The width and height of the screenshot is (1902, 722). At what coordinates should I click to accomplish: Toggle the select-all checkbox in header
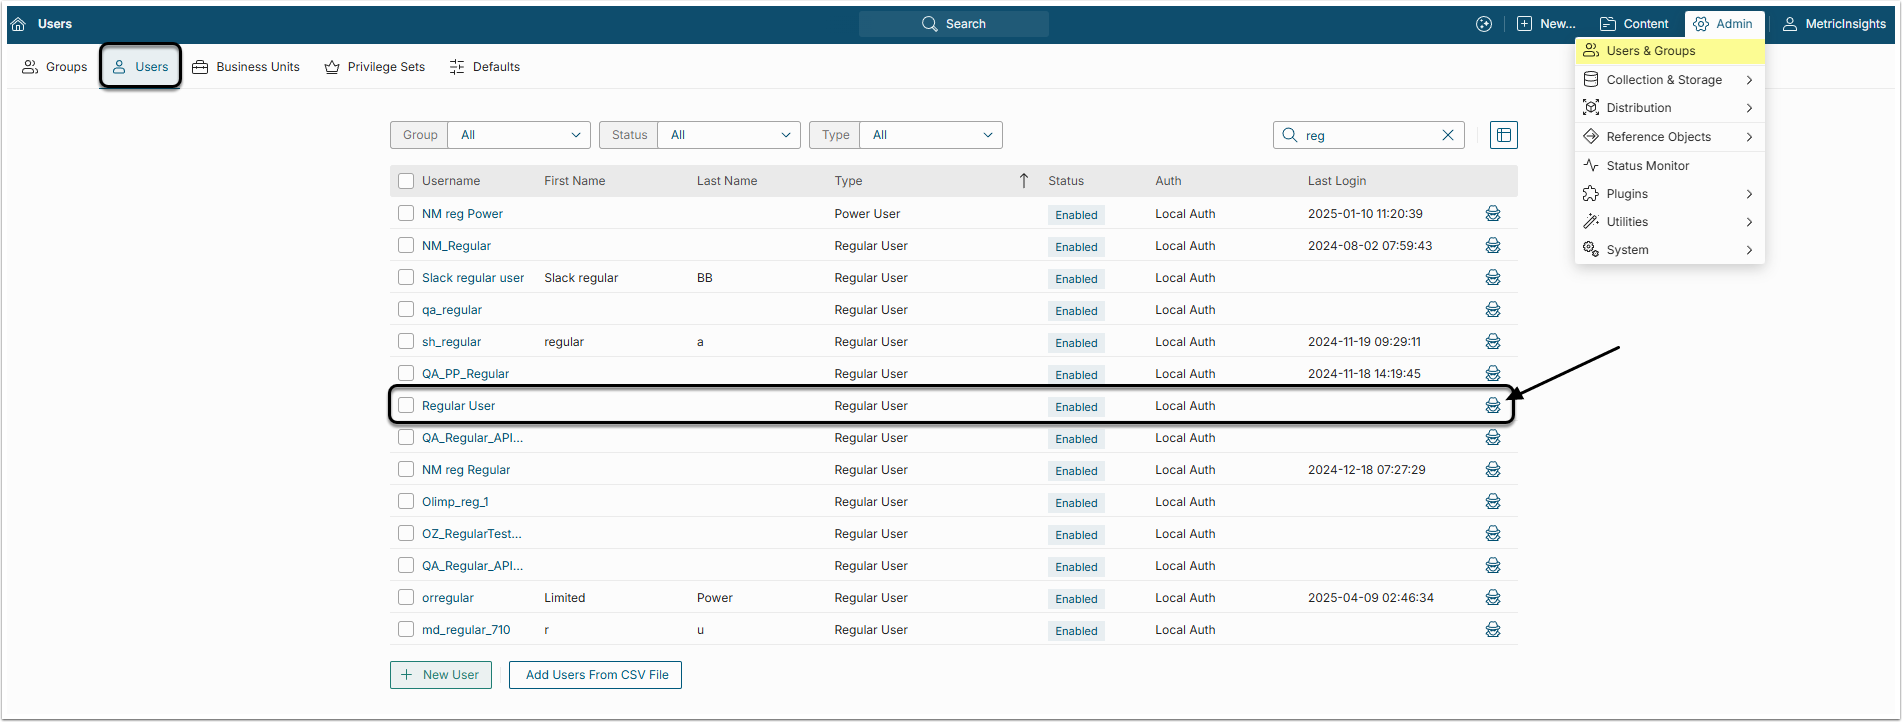pyautogui.click(x=406, y=181)
